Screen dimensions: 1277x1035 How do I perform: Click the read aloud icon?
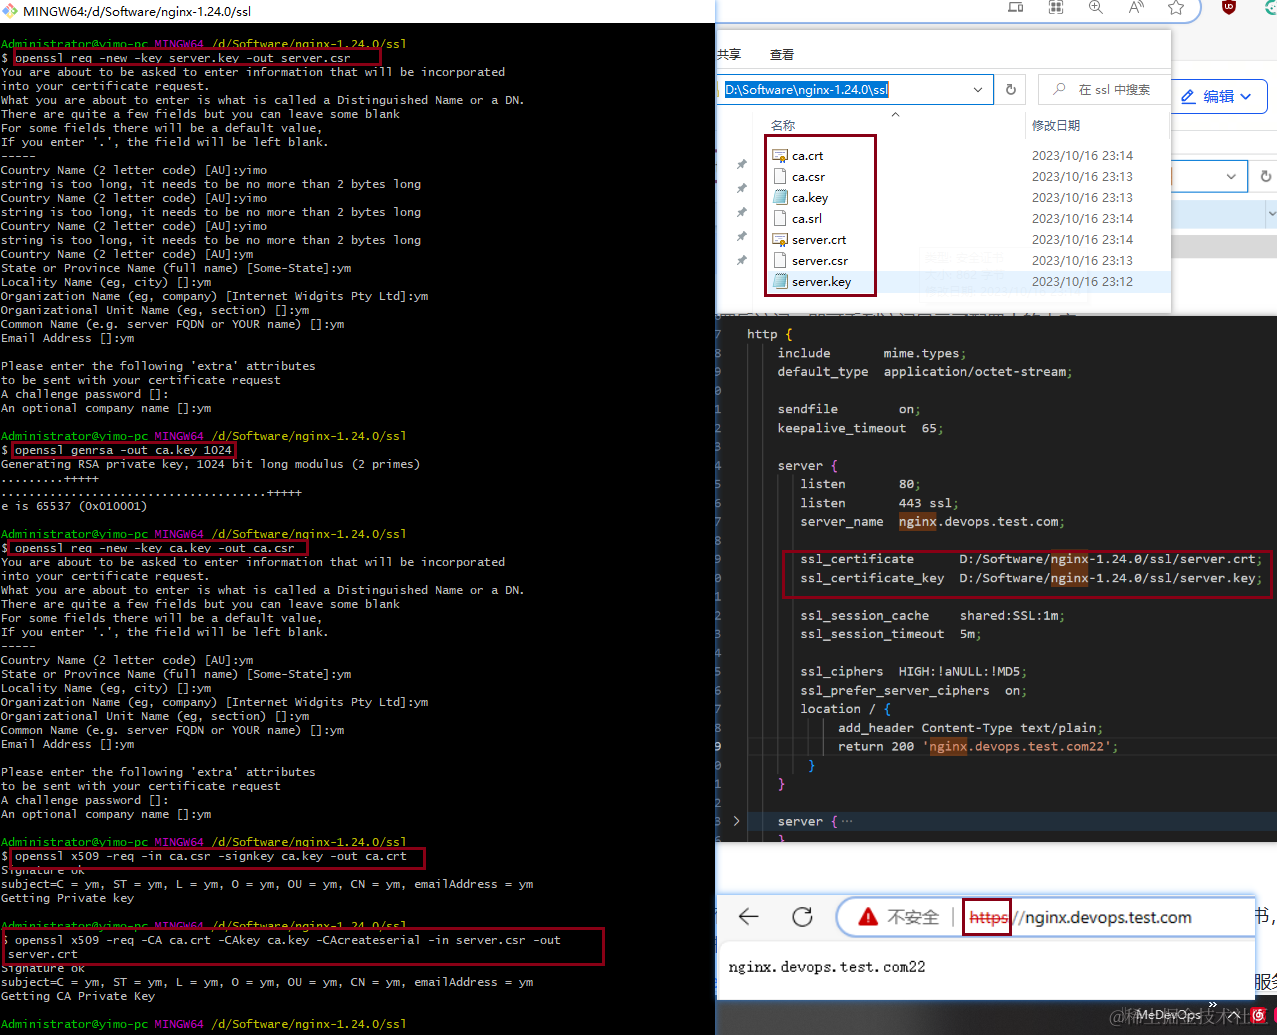click(x=1136, y=8)
